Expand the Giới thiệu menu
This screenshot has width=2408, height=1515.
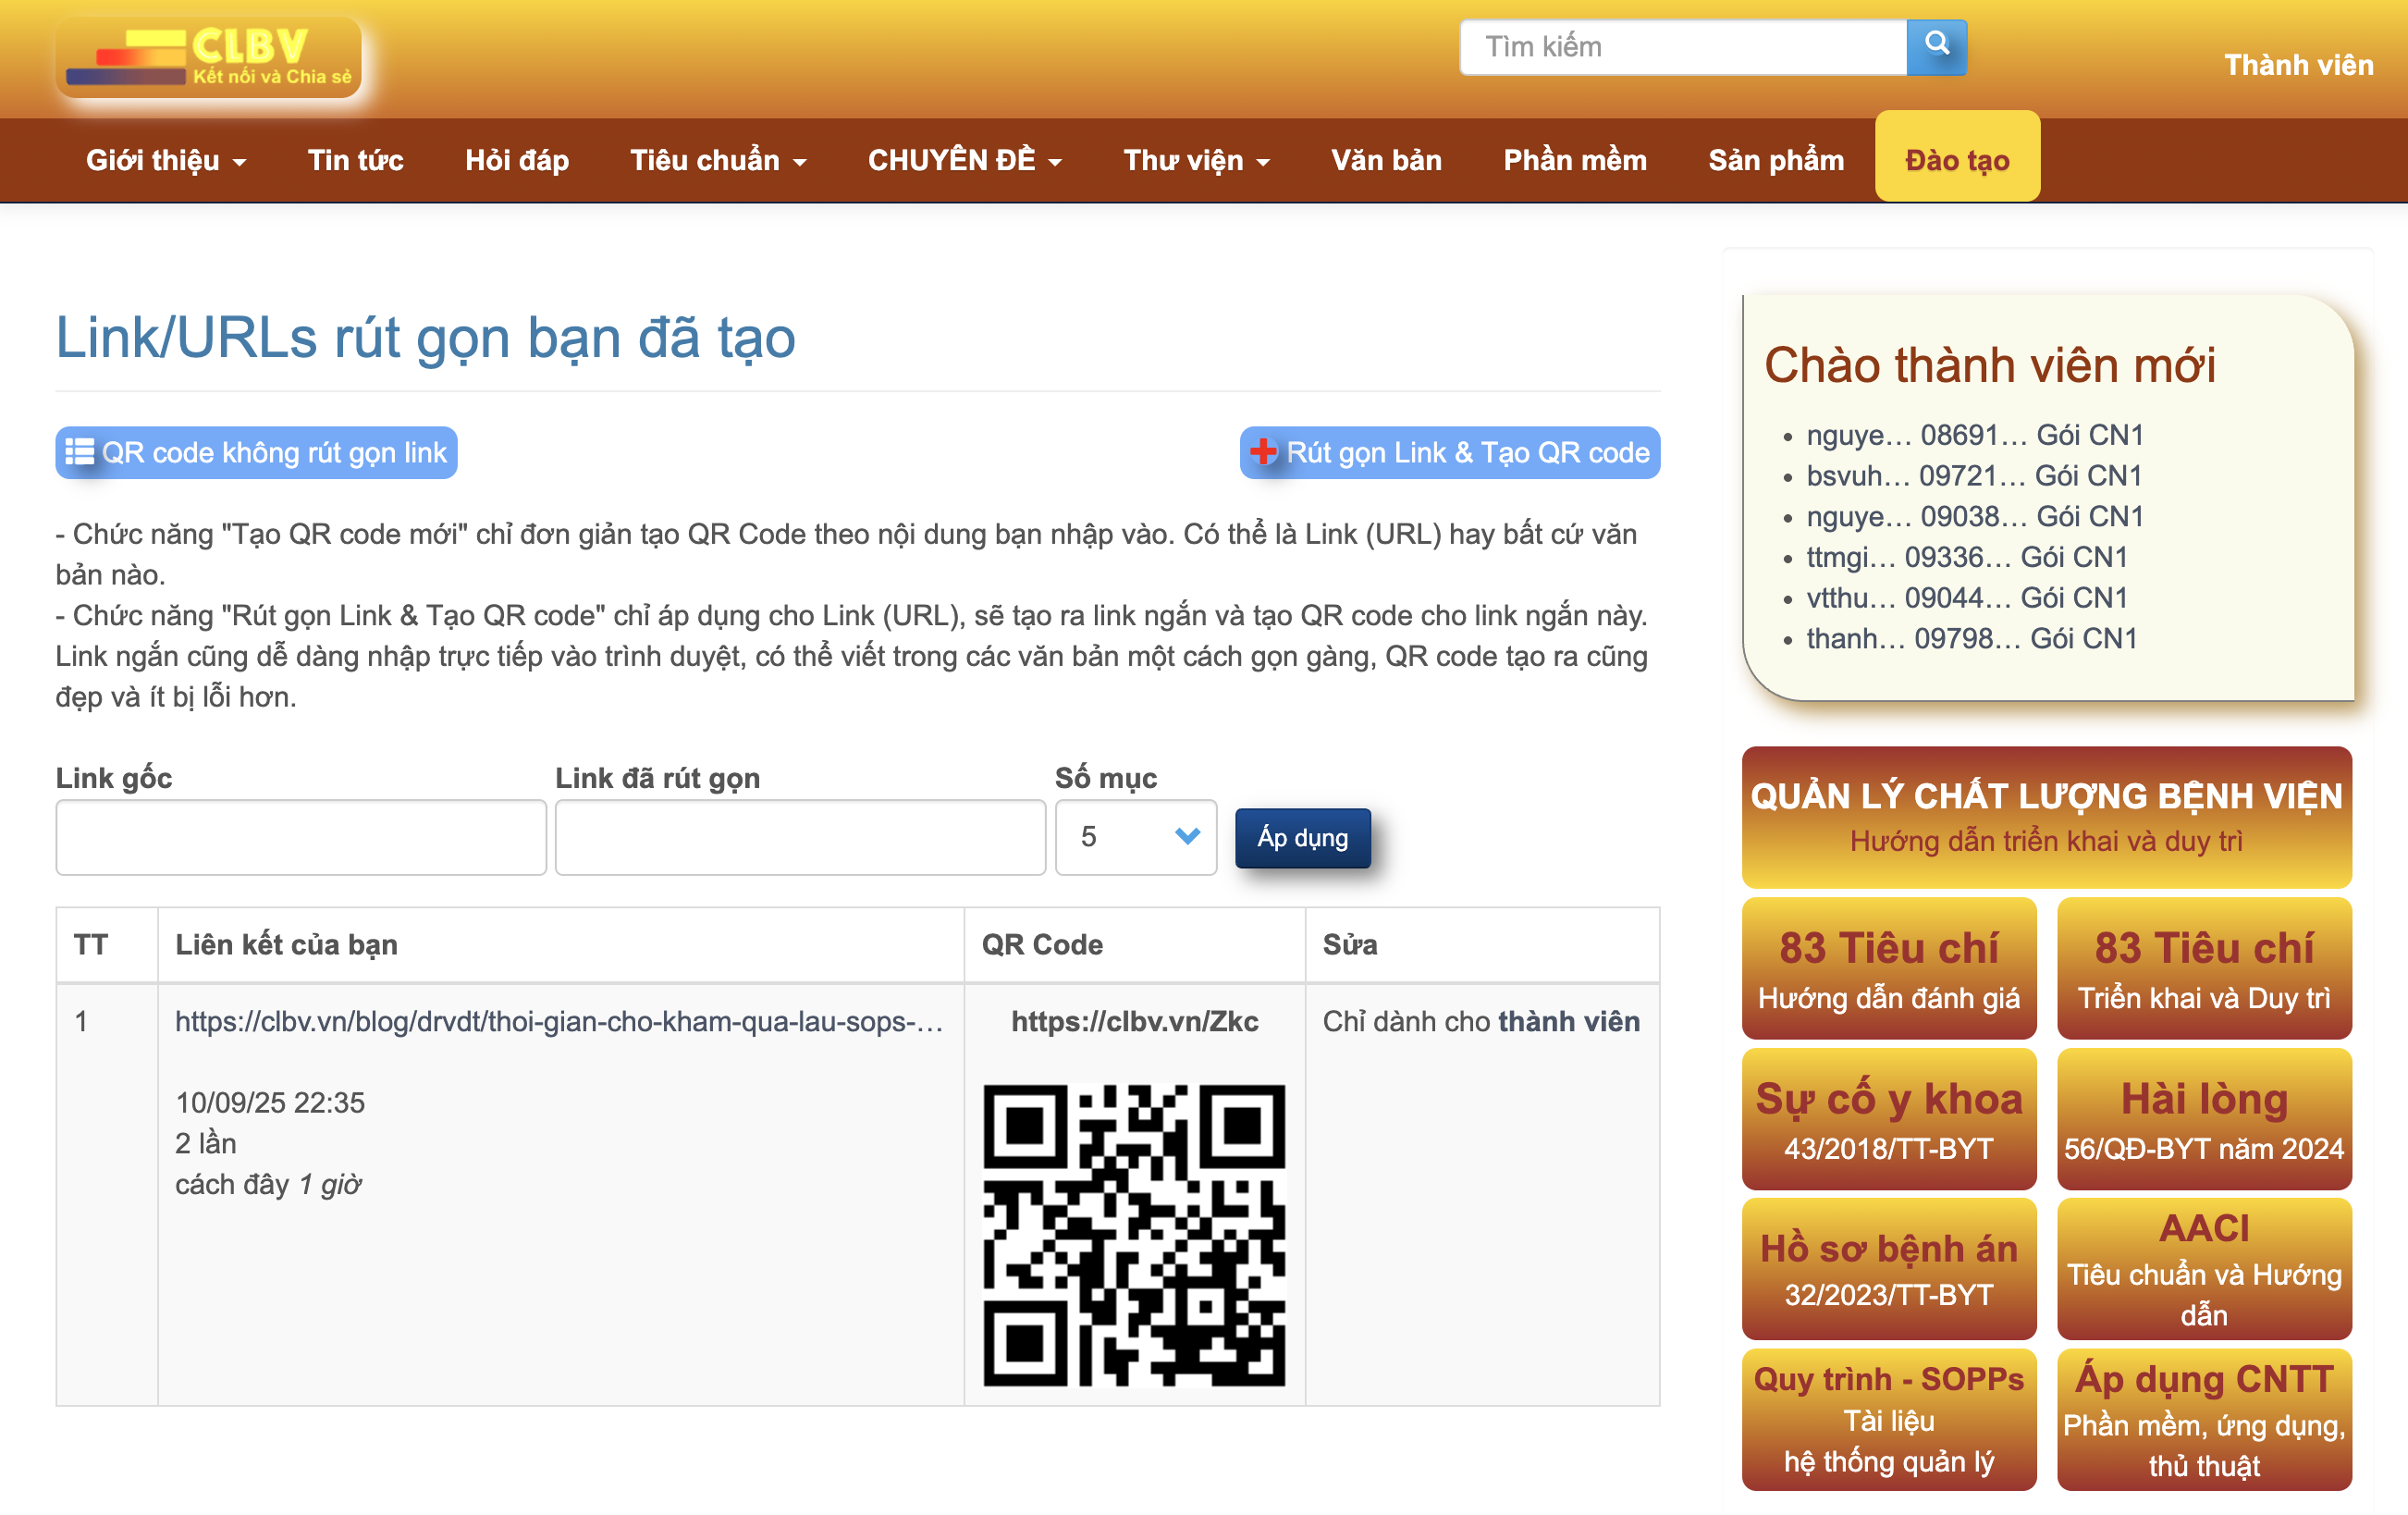165,160
